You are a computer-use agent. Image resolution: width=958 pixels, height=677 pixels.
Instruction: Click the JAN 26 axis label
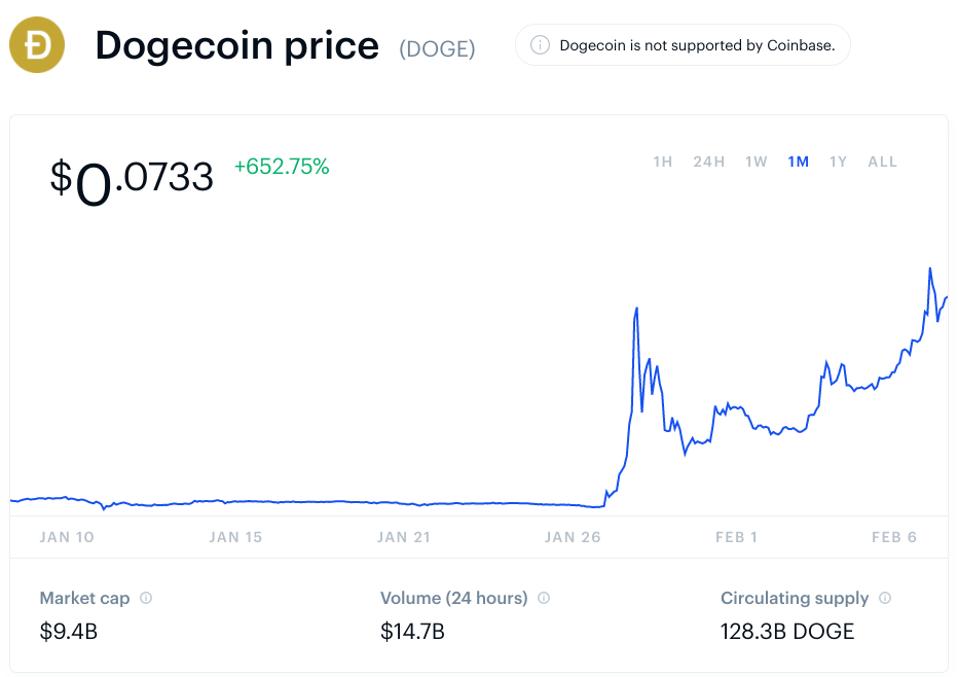573,537
